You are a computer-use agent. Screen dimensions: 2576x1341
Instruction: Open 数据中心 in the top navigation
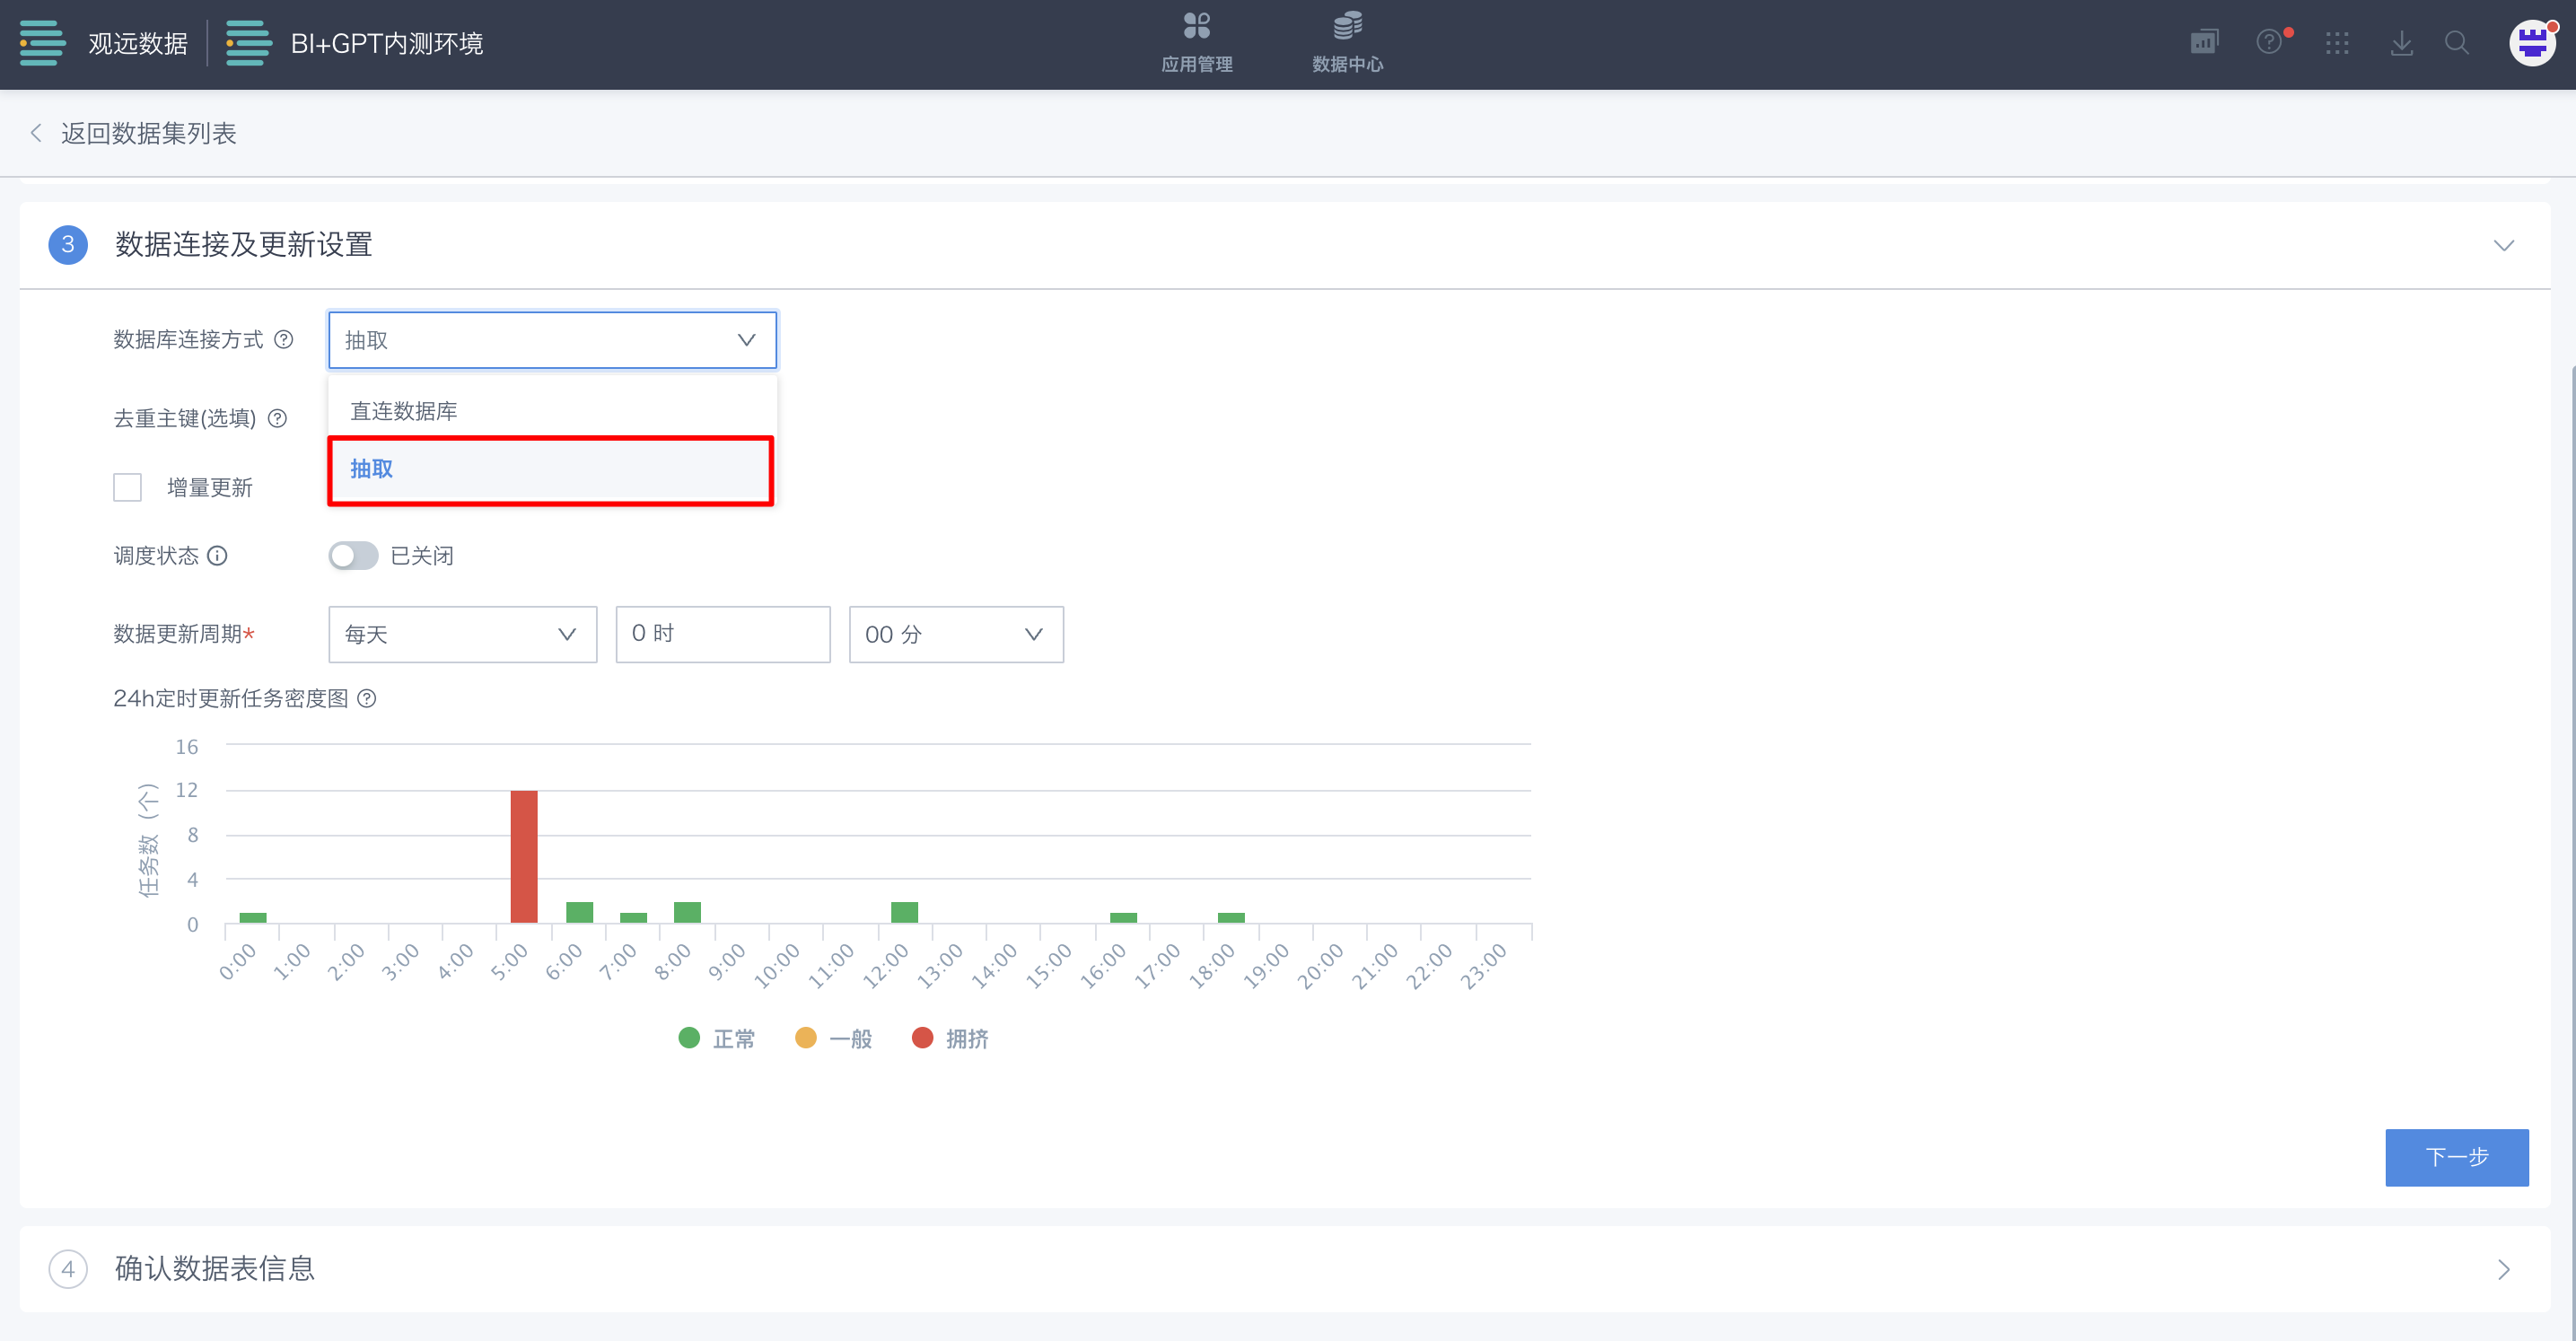[x=1347, y=43]
